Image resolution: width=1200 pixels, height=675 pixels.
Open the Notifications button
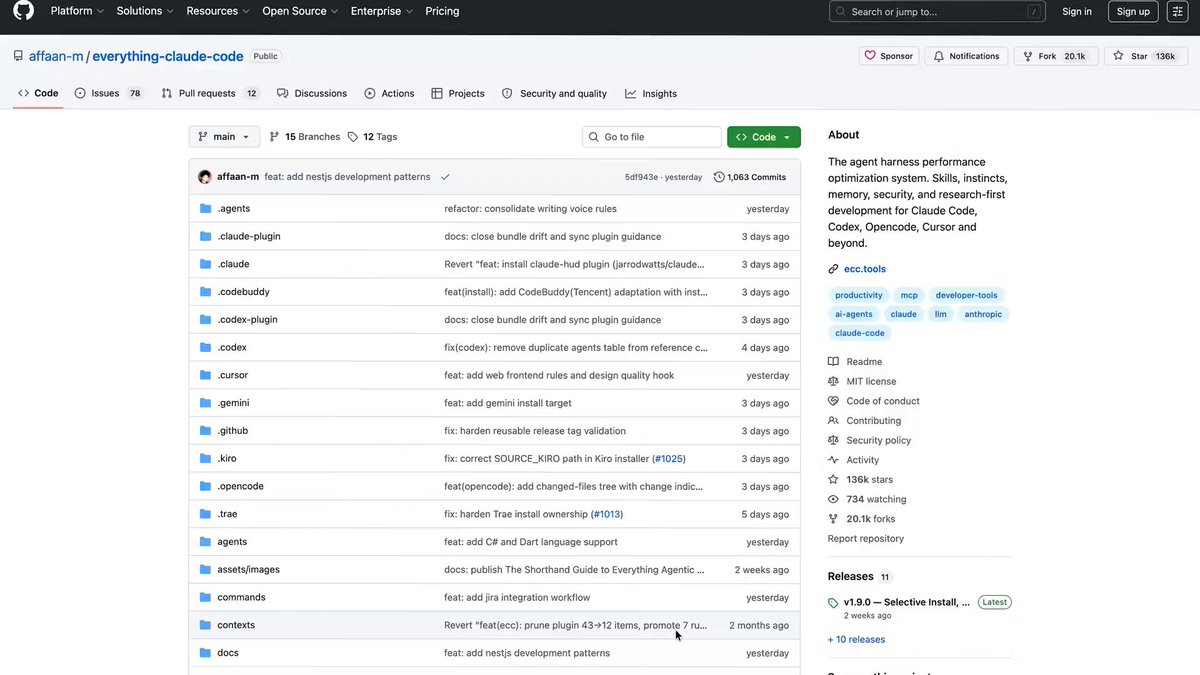pyautogui.click(x=966, y=56)
